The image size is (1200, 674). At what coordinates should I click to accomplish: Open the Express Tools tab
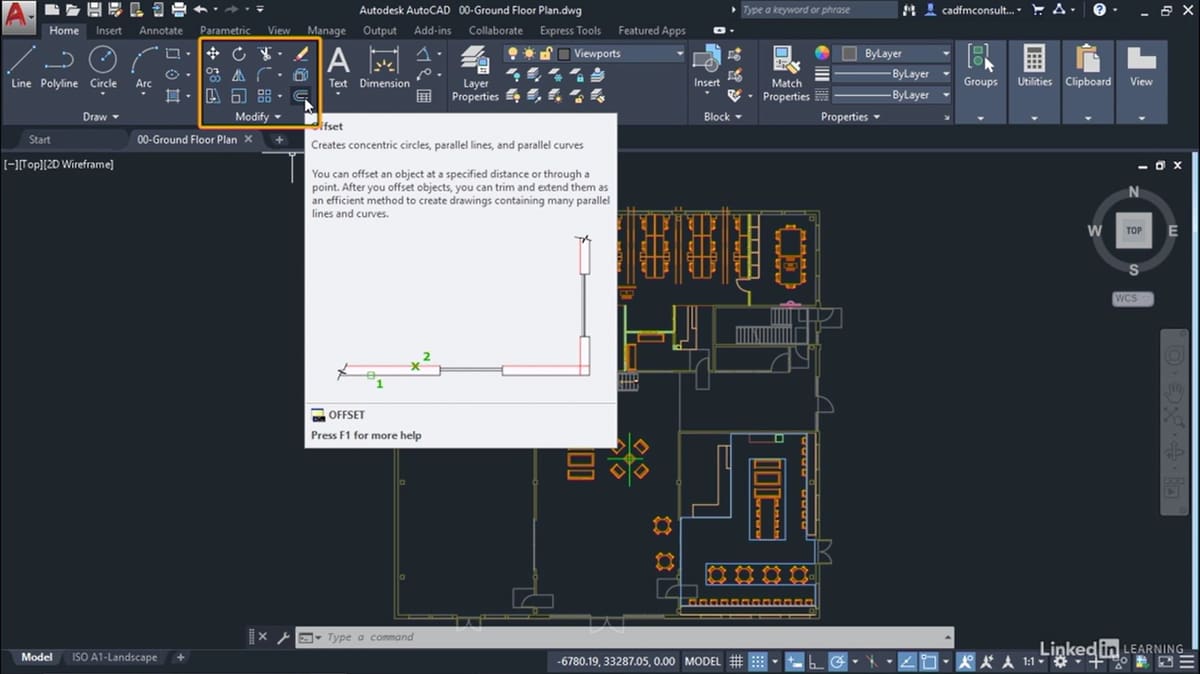tap(571, 31)
